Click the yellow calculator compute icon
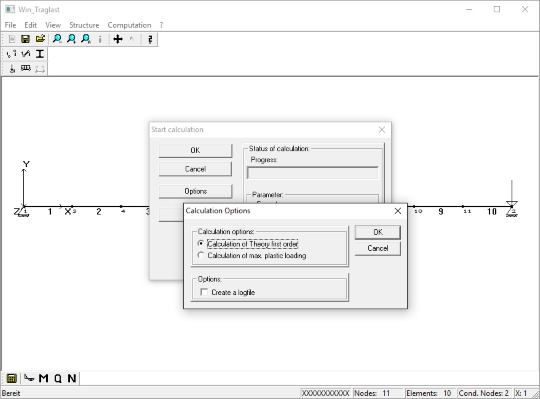The height and width of the screenshot is (399, 540). tap(12, 378)
